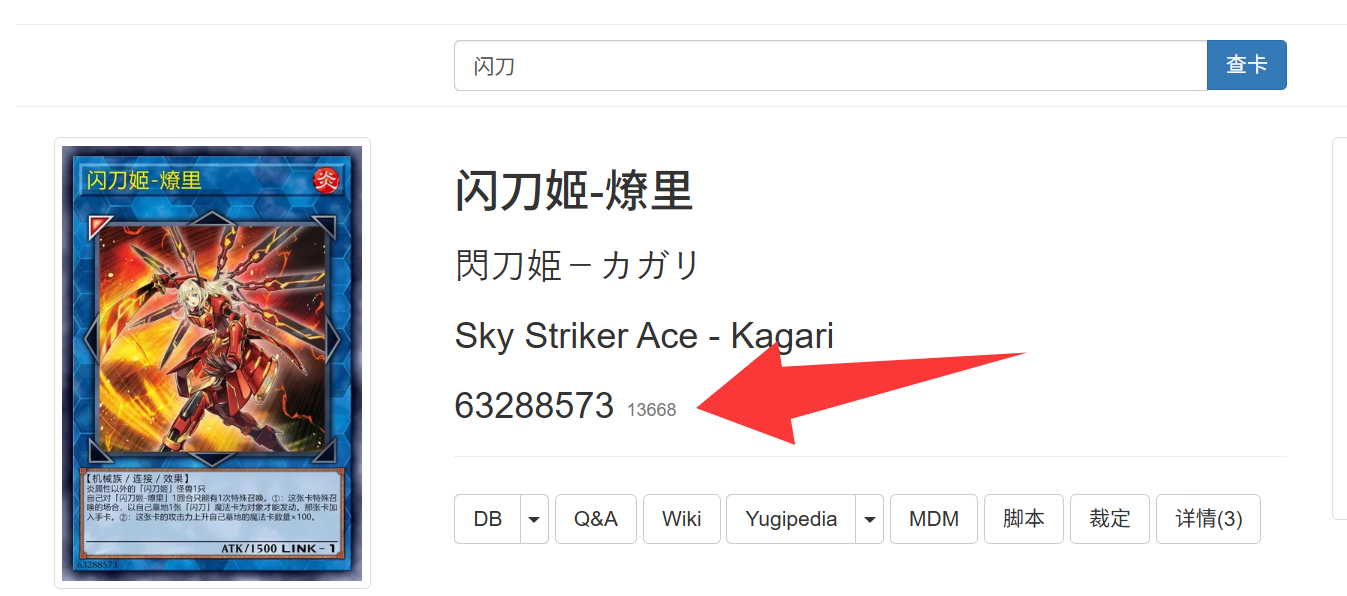
Task: Click the Japanese name 閃刀姫－カガリ
Action: tap(577, 266)
